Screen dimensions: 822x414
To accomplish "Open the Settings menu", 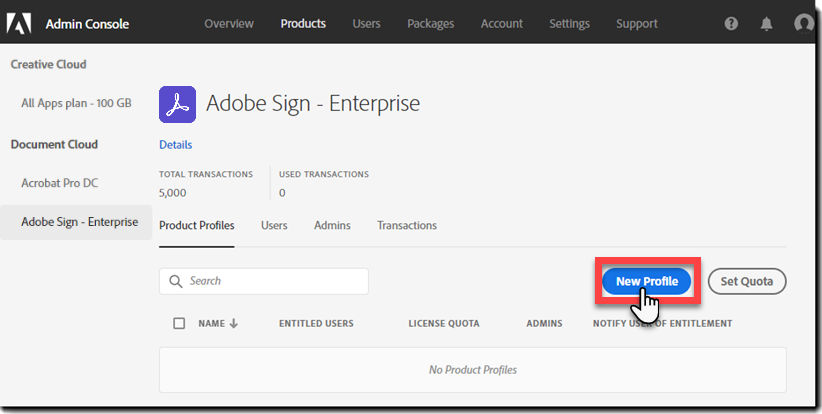I will point(569,24).
